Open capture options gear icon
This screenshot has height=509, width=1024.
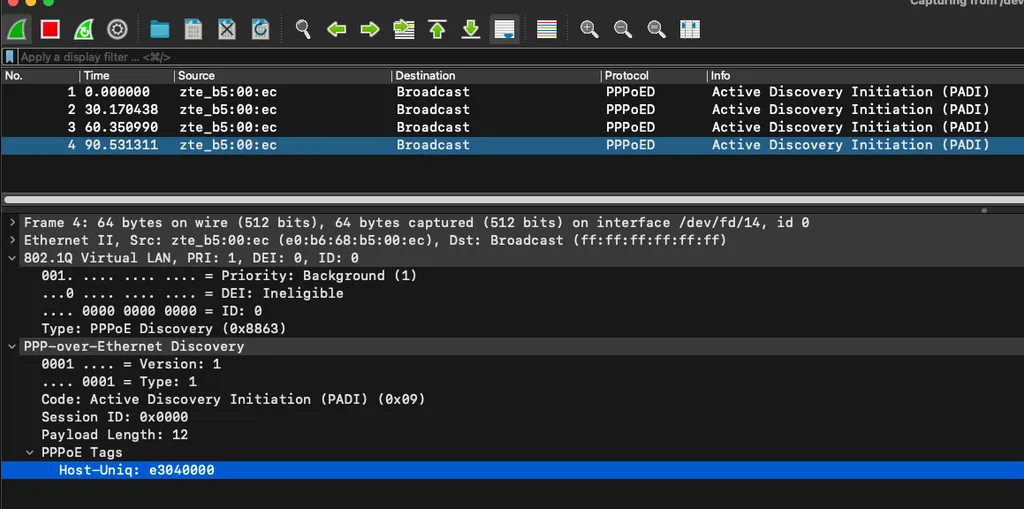coord(117,29)
